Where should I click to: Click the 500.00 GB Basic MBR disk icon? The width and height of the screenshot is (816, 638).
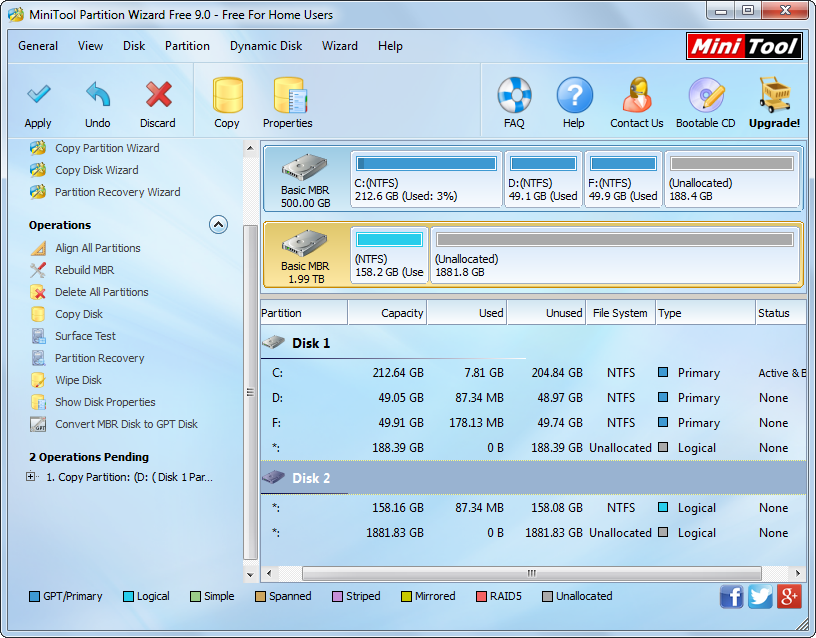[305, 167]
